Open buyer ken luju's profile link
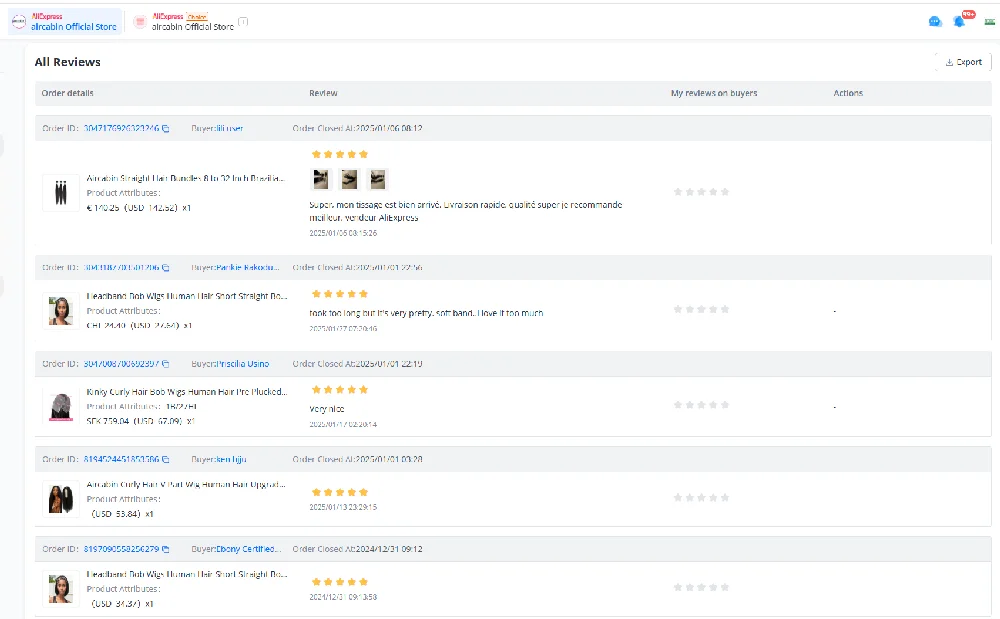Viewport: 1000px width, 619px height. point(231,460)
